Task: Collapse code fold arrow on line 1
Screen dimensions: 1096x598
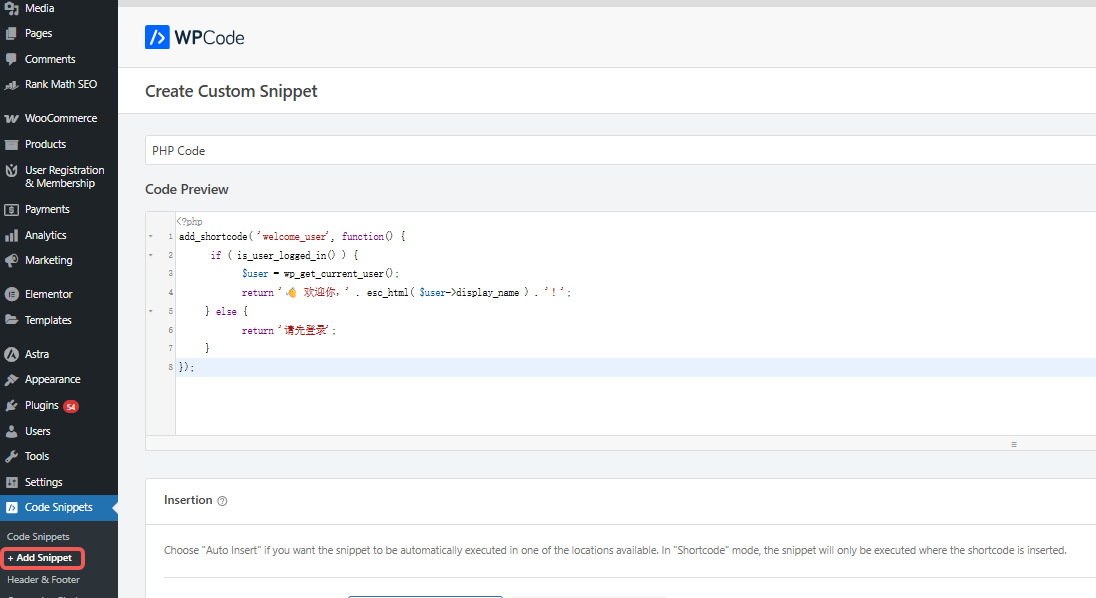Action: click(x=150, y=237)
